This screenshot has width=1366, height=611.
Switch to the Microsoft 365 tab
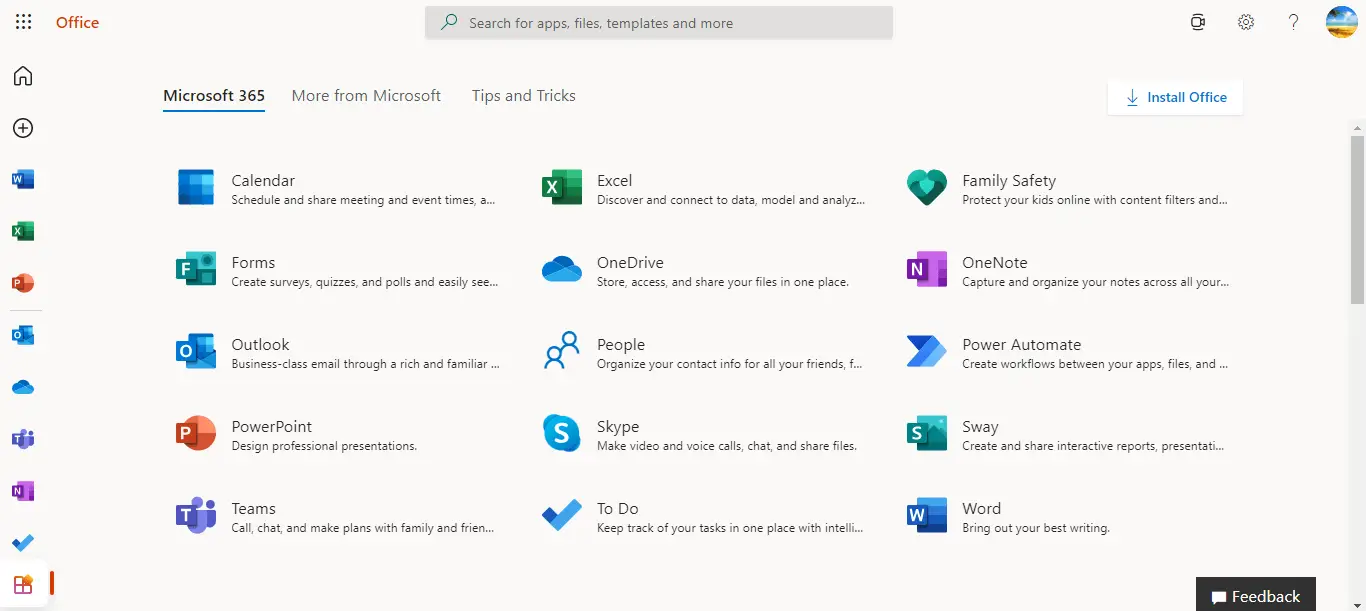(x=214, y=96)
